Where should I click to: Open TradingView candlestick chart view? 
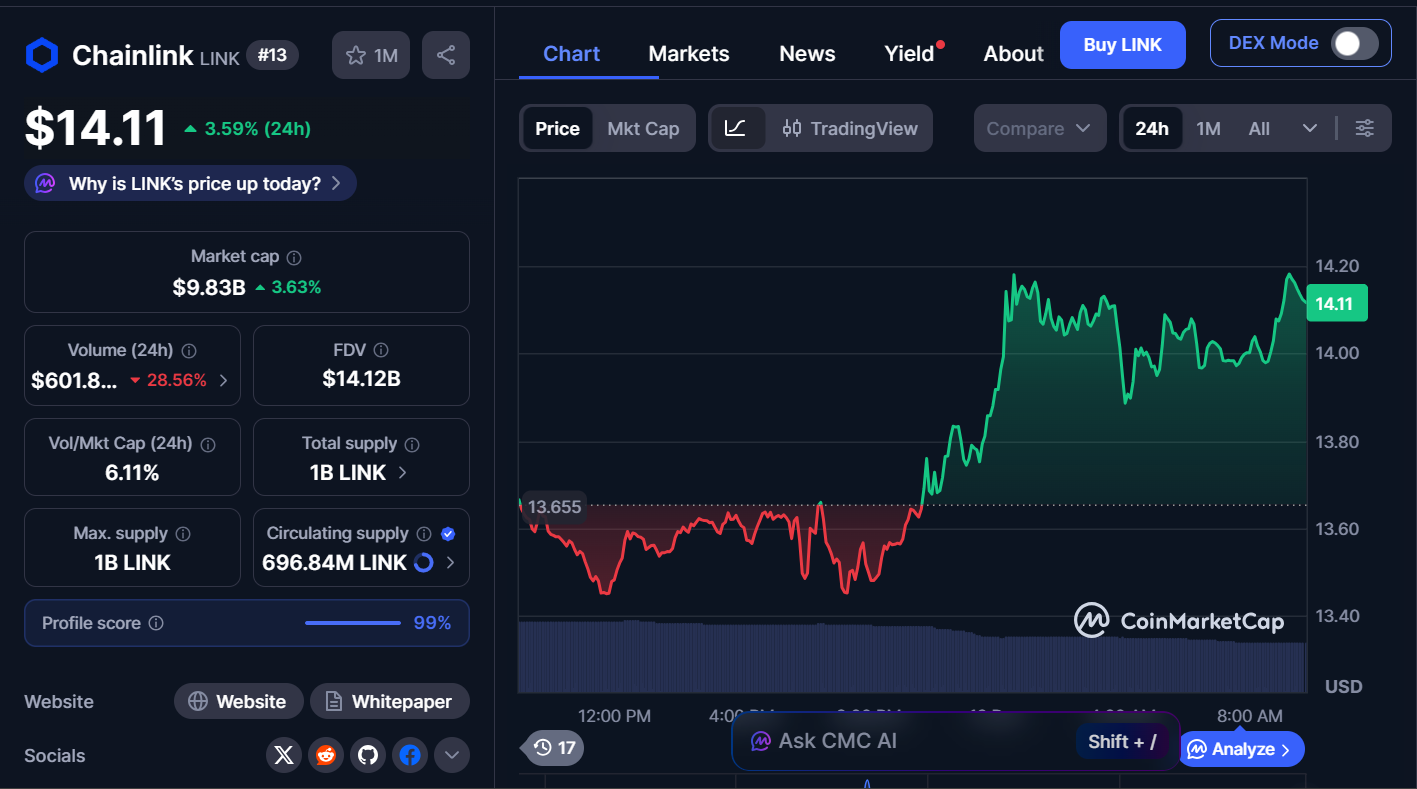pyautogui.click(x=849, y=128)
